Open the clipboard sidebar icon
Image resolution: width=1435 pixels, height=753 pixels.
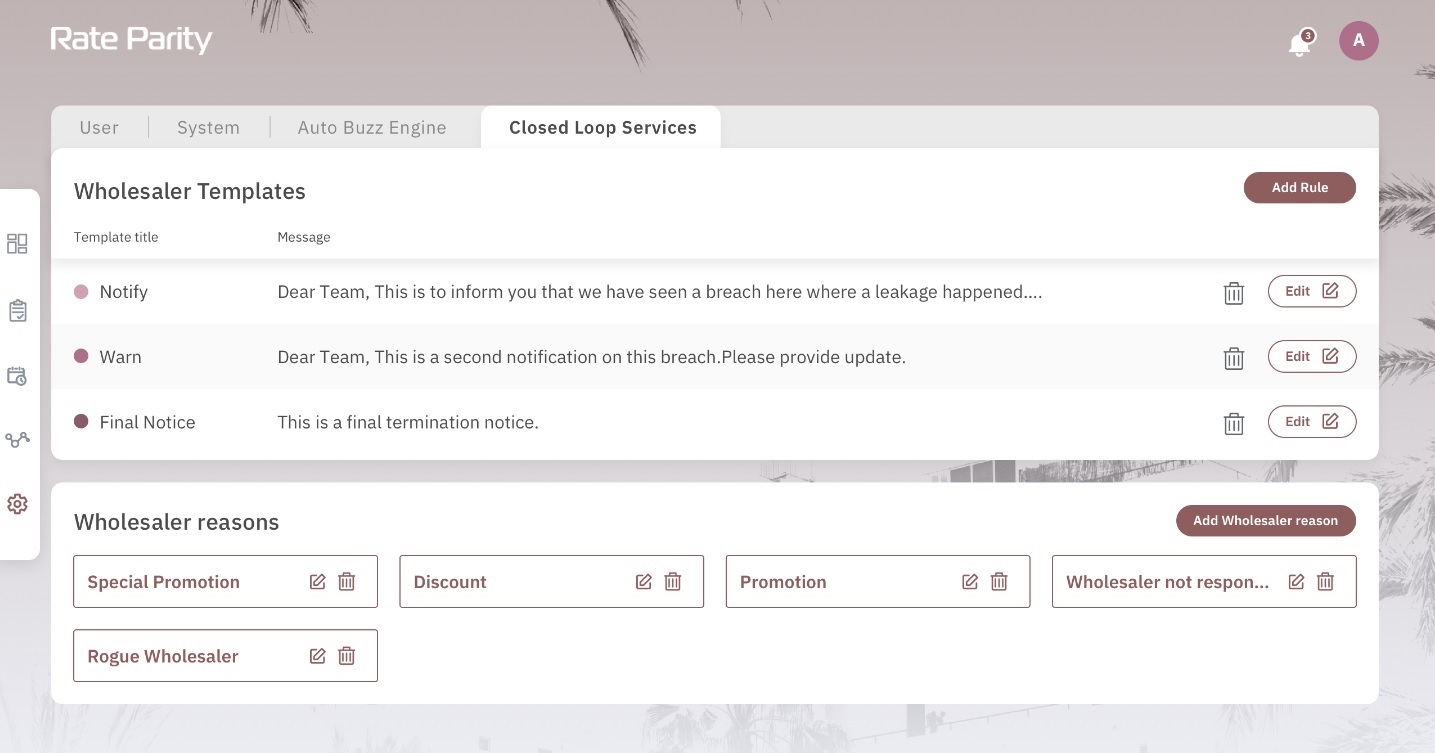(x=17, y=311)
